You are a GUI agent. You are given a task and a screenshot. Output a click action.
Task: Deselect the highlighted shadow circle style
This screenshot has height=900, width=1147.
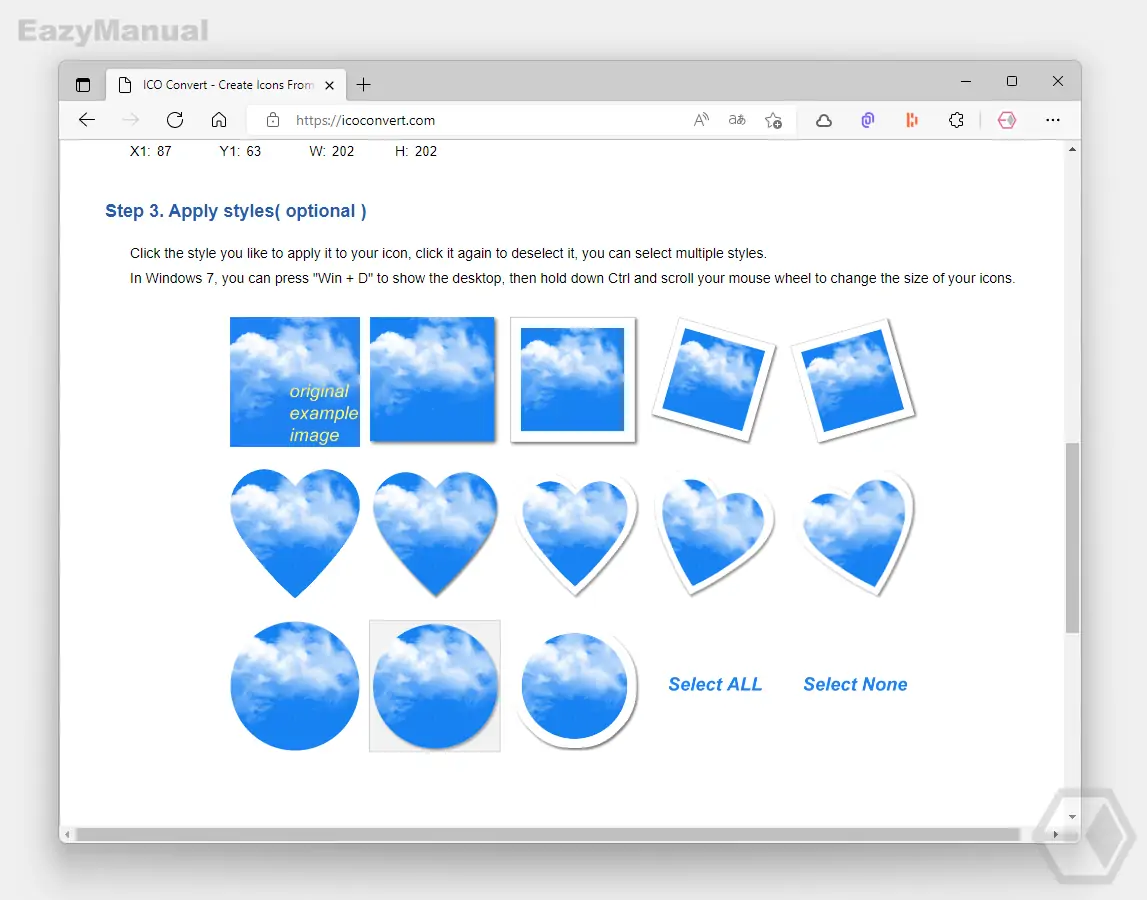435,686
